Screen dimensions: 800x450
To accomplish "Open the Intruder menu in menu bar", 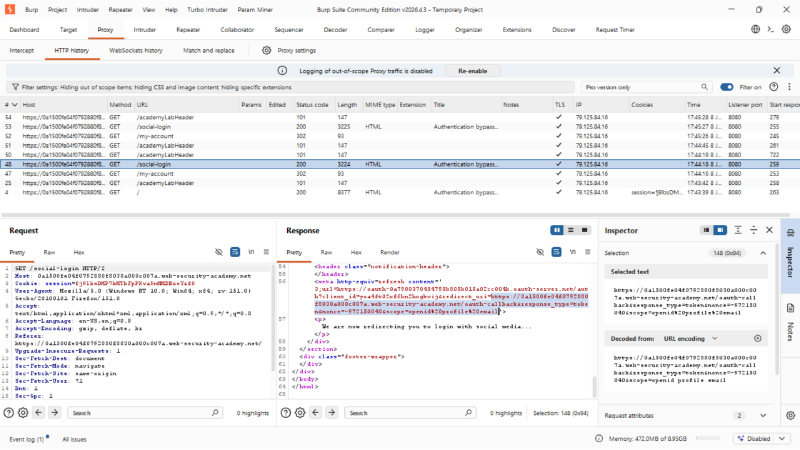I will click(x=88, y=9).
